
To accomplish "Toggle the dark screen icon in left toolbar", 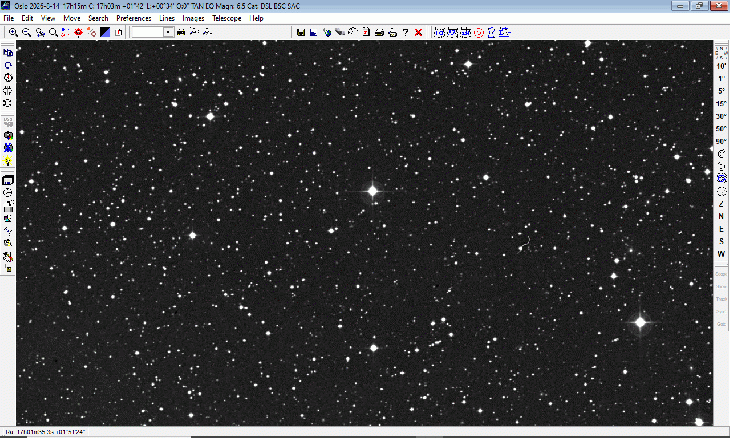I will pyautogui.click(x=8, y=180).
